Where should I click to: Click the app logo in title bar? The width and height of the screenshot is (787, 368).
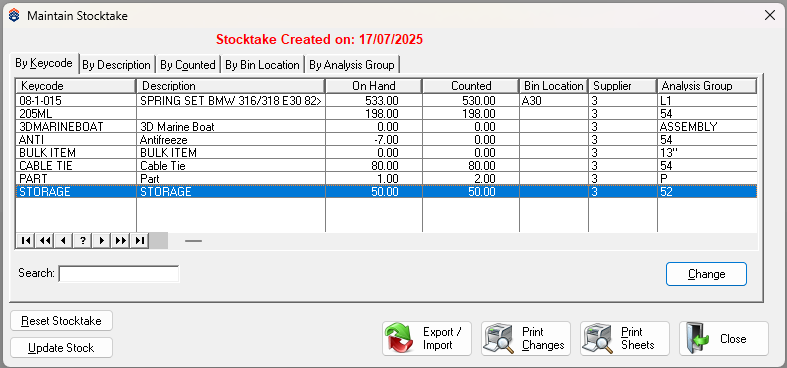[x=14, y=16]
